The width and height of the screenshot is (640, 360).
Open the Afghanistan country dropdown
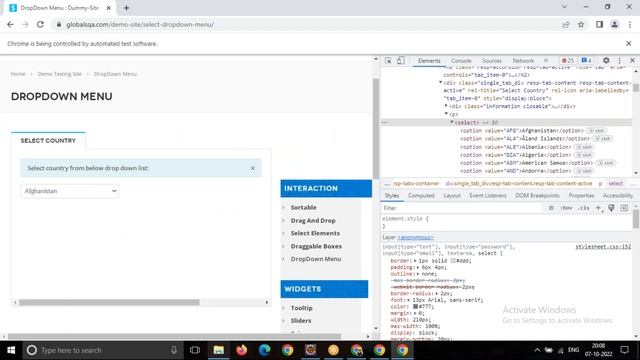click(x=69, y=191)
